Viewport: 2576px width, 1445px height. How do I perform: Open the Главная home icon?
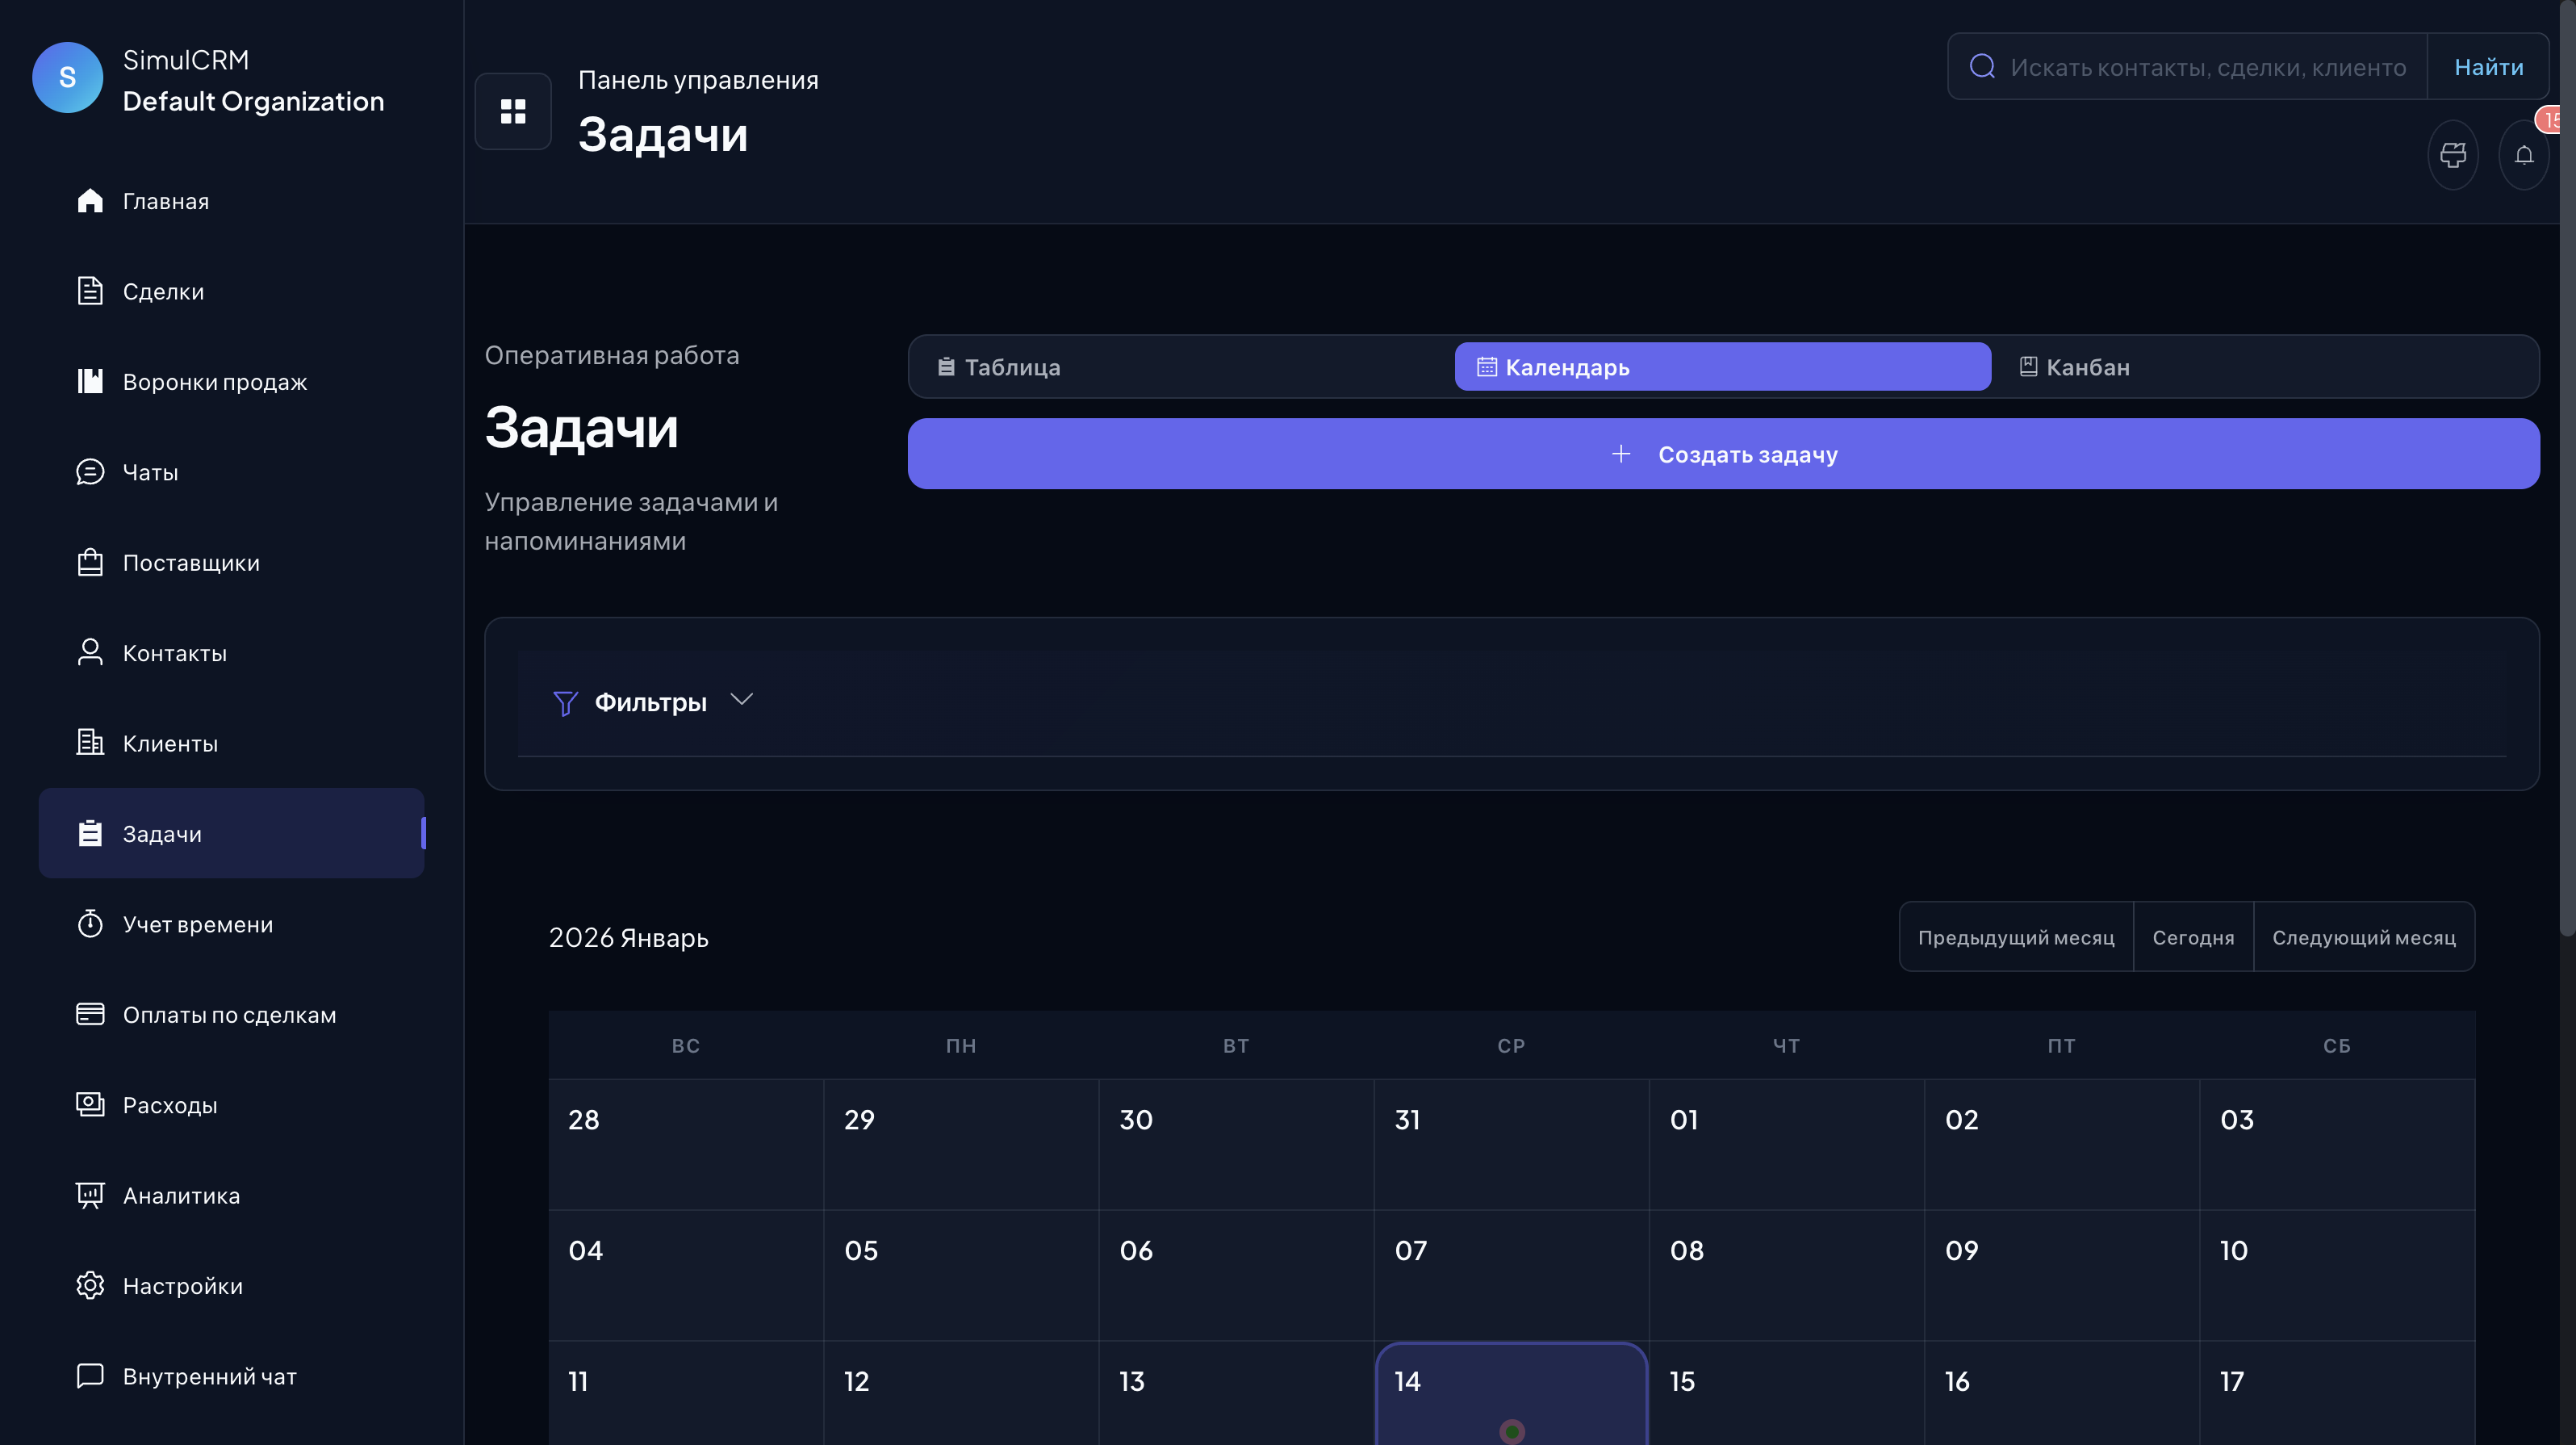[x=90, y=201]
